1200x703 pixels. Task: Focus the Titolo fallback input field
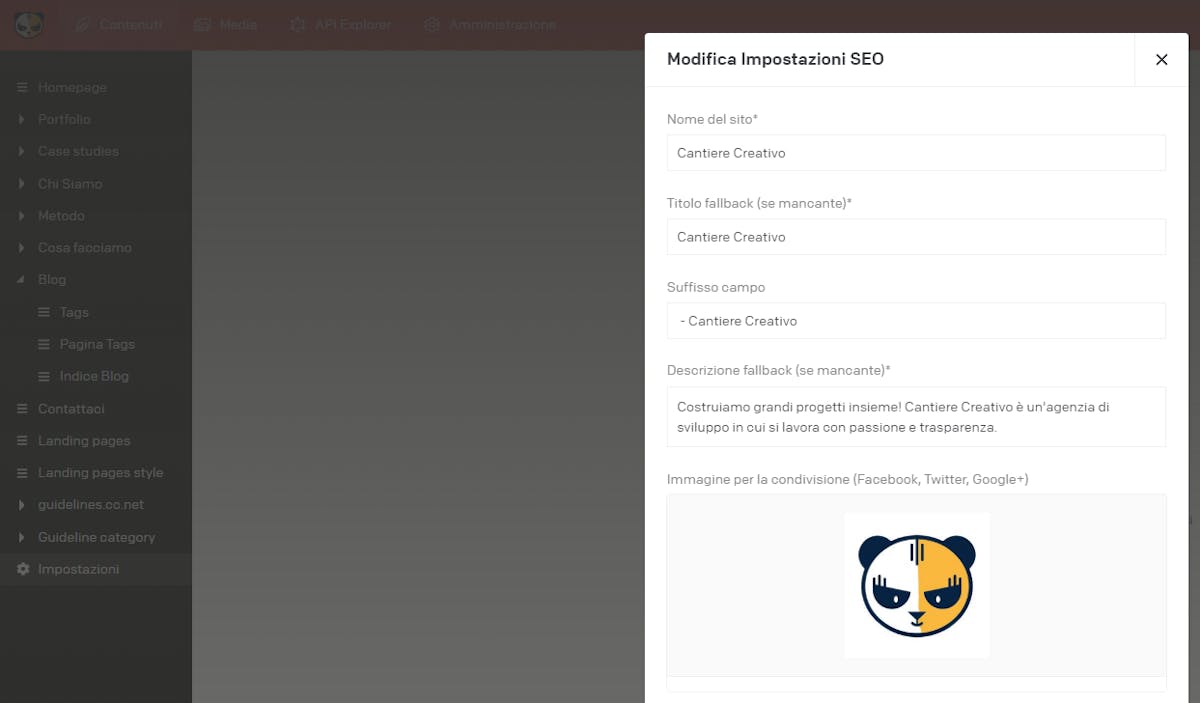916,237
